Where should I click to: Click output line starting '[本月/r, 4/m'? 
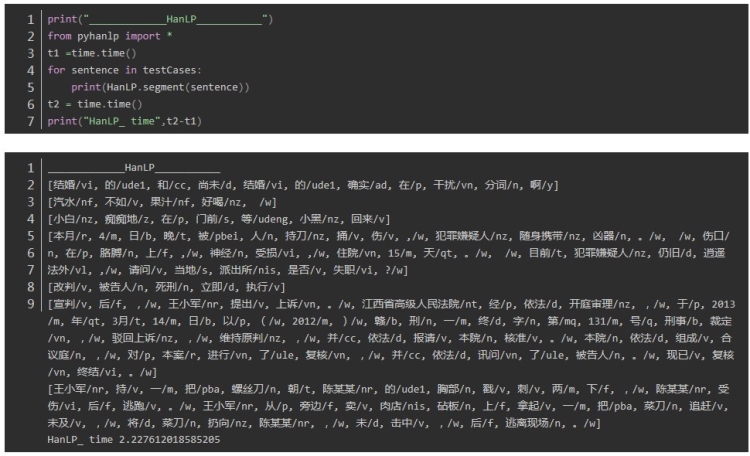point(388,236)
